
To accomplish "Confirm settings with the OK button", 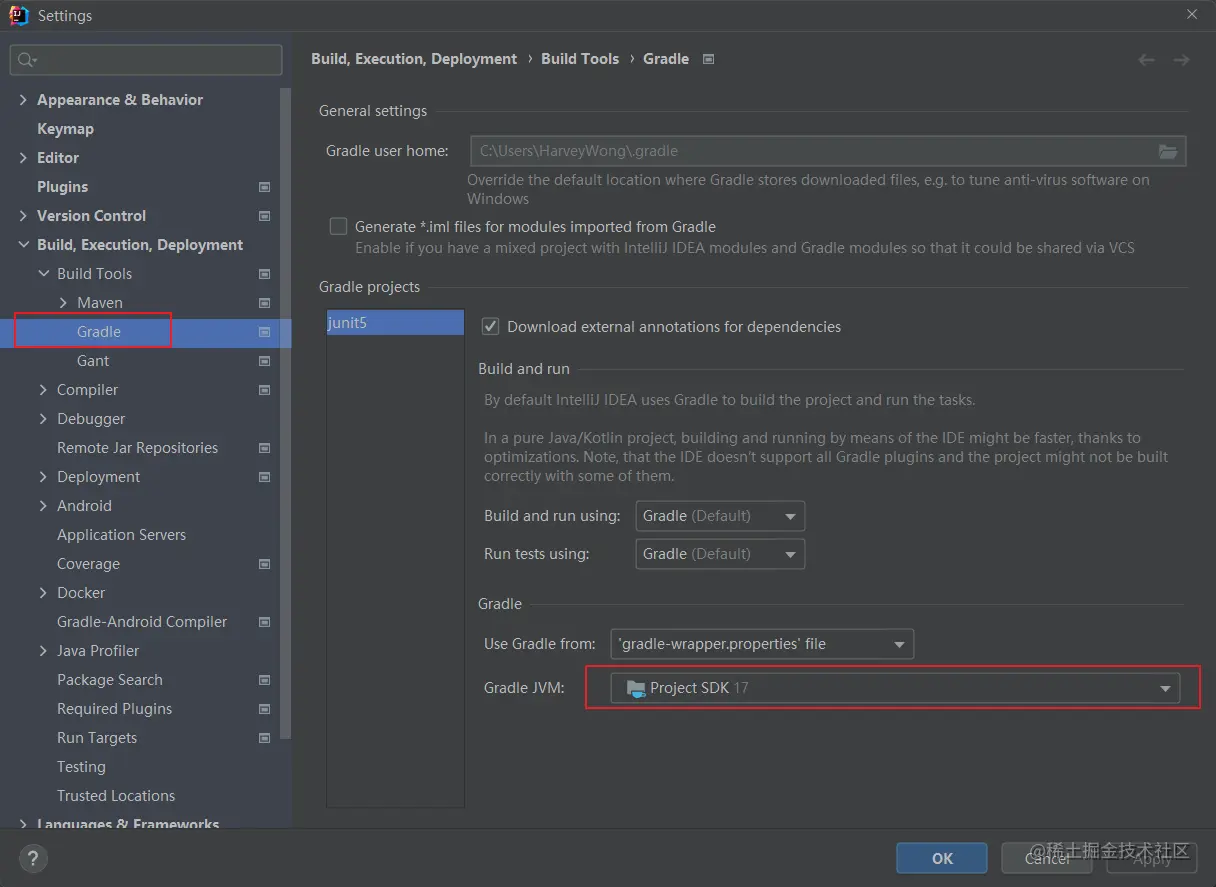I will point(942,858).
